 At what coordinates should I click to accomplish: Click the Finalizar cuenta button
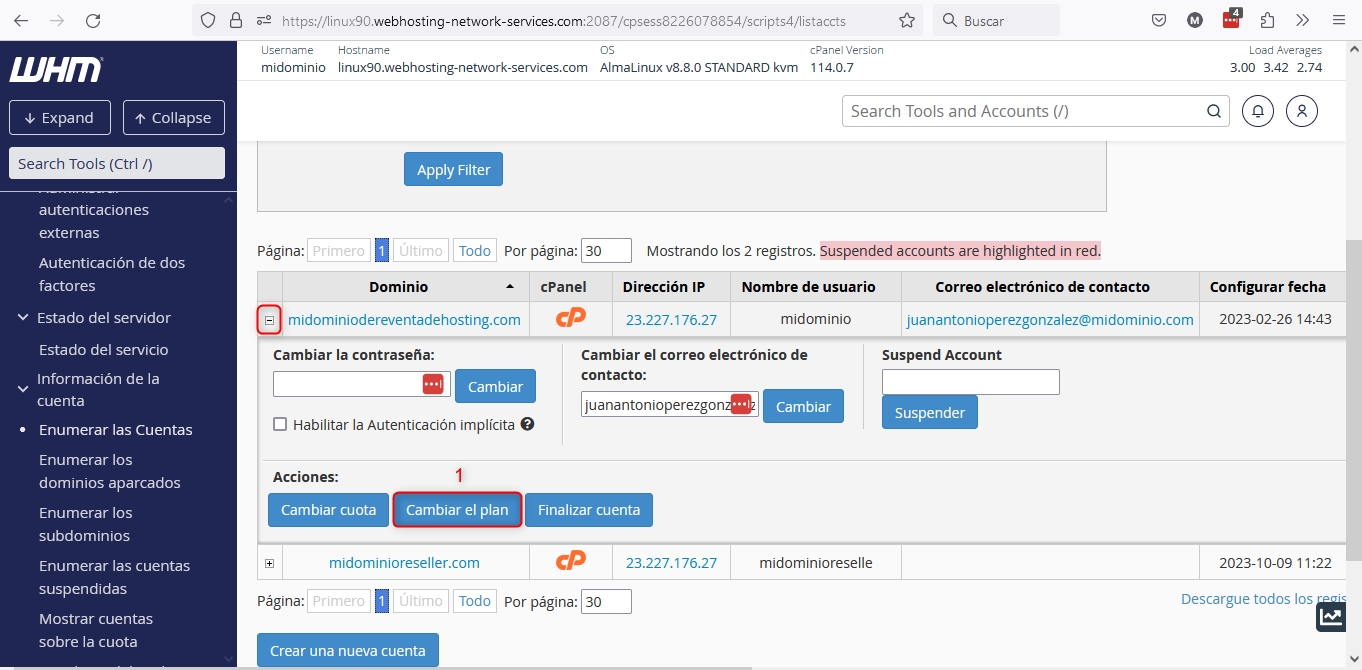pyautogui.click(x=588, y=510)
